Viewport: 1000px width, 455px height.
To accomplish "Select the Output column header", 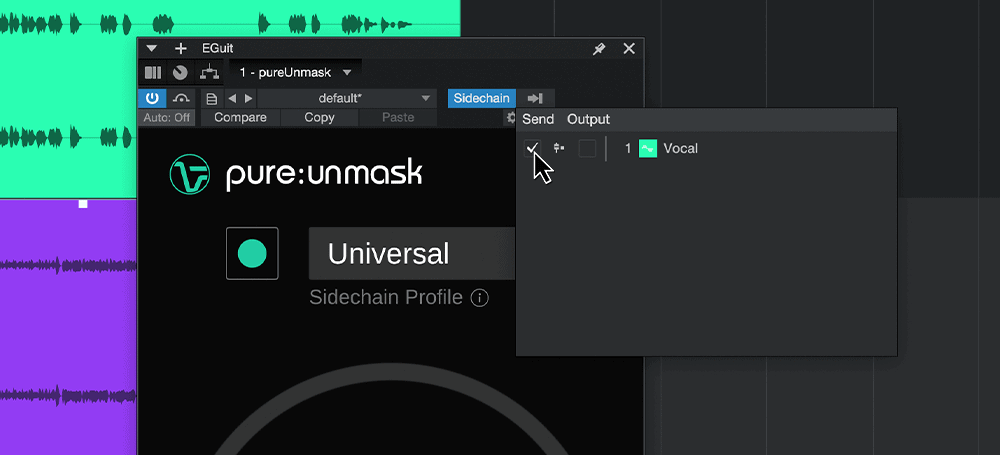I will click(589, 119).
